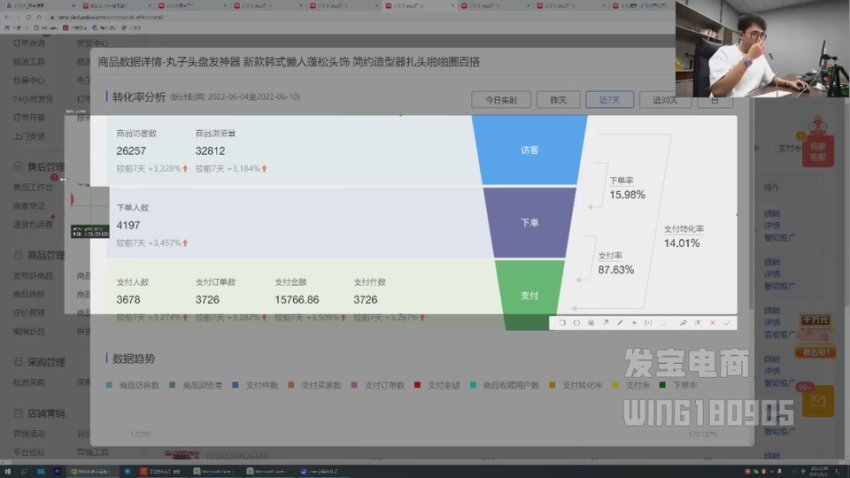Open the orange mail icon at right

coord(817,402)
